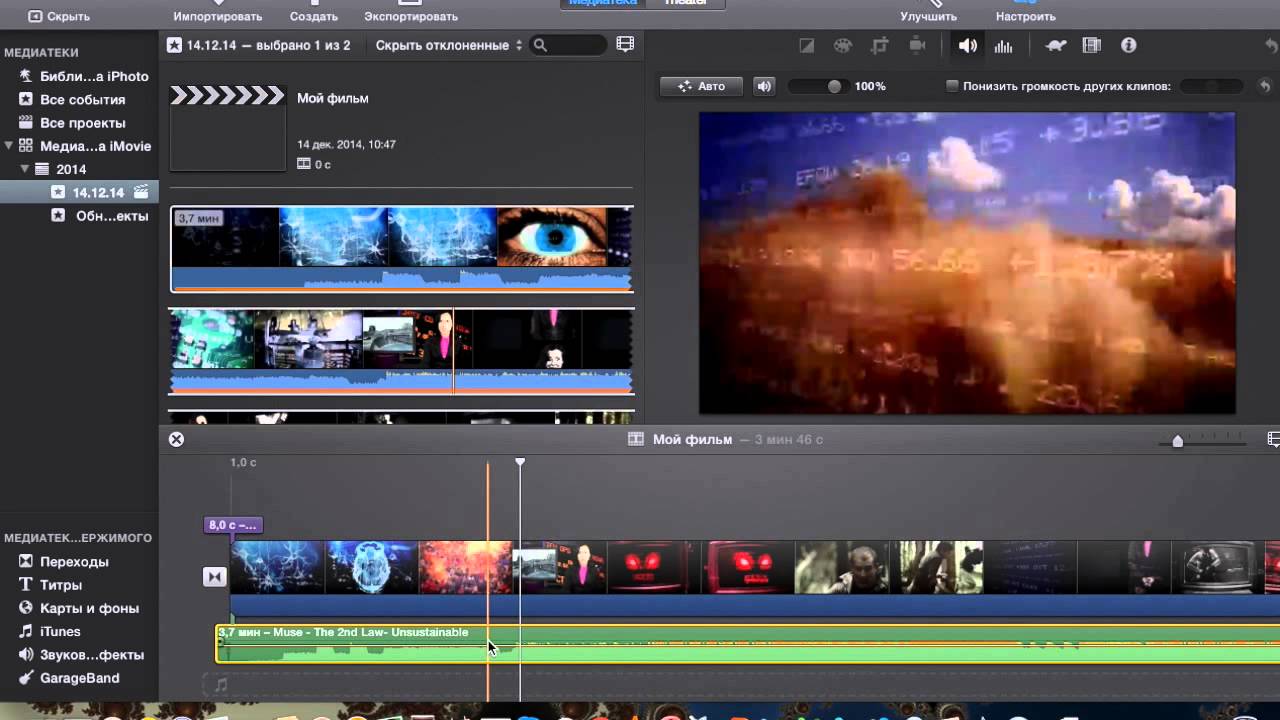Click Импортировать in the toolbar

(217, 16)
